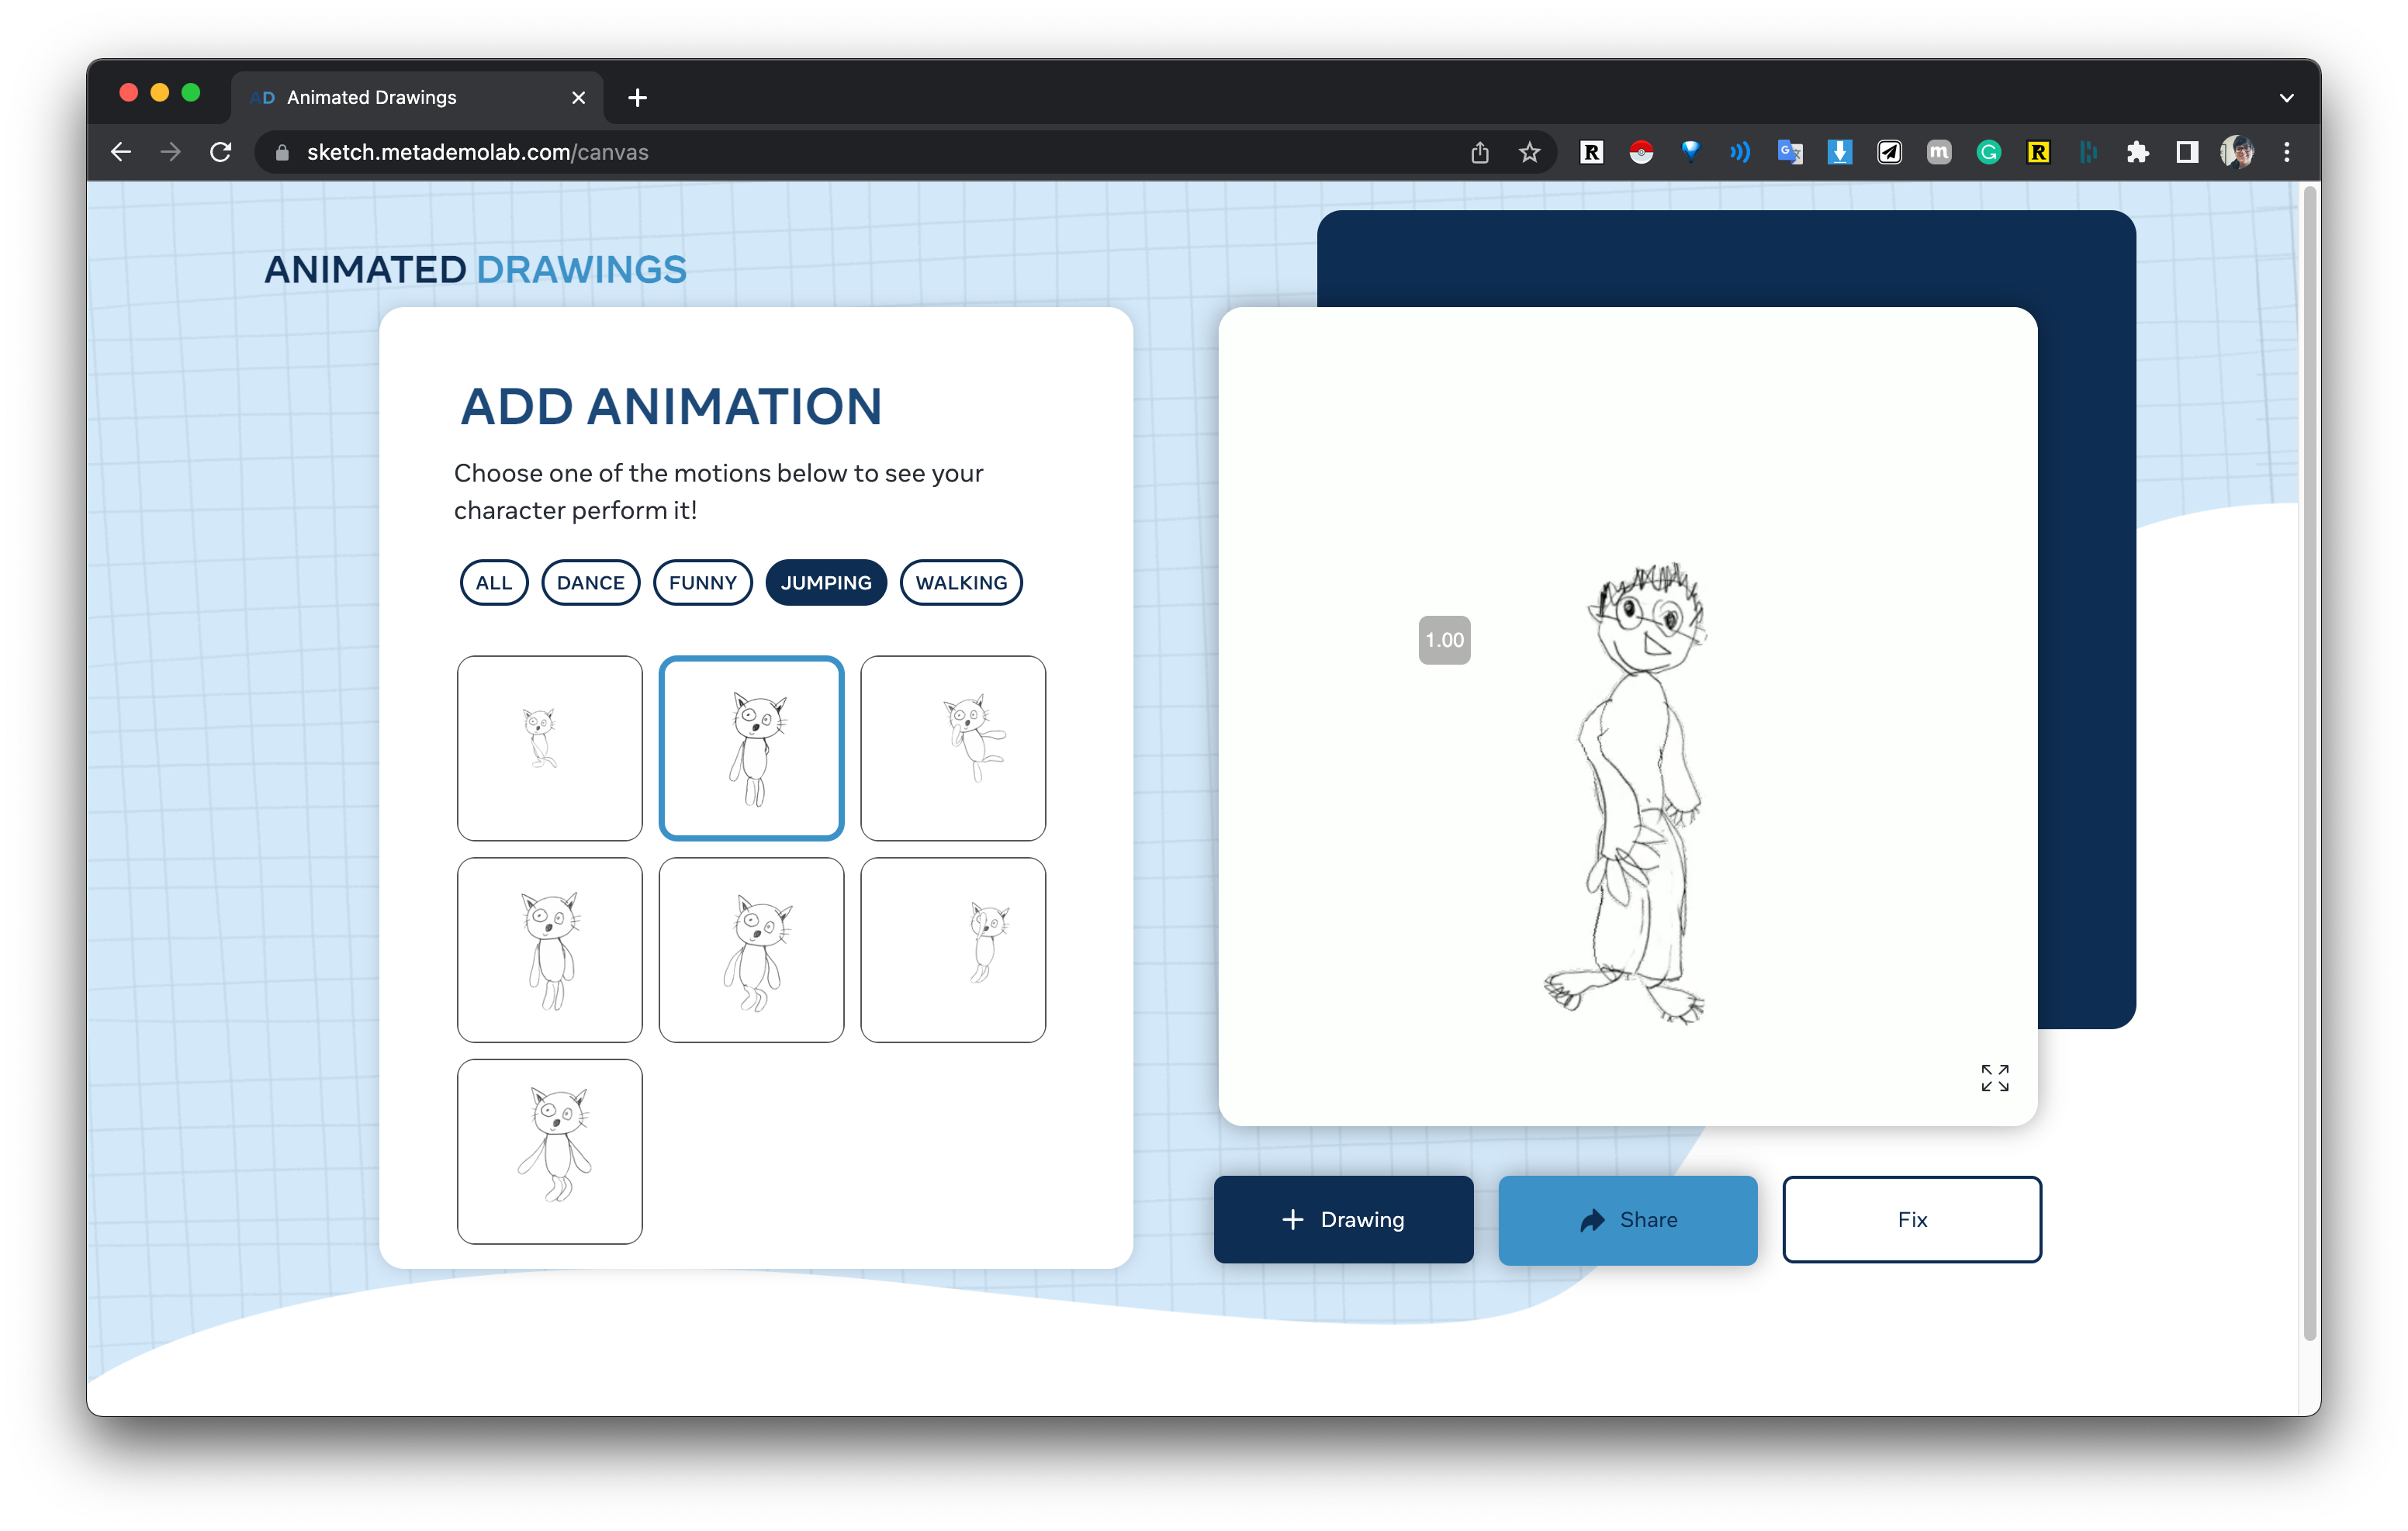Select the first jumping animation thumbnail
Viewport: 2408px width, 1531px height.
[549, 748]
